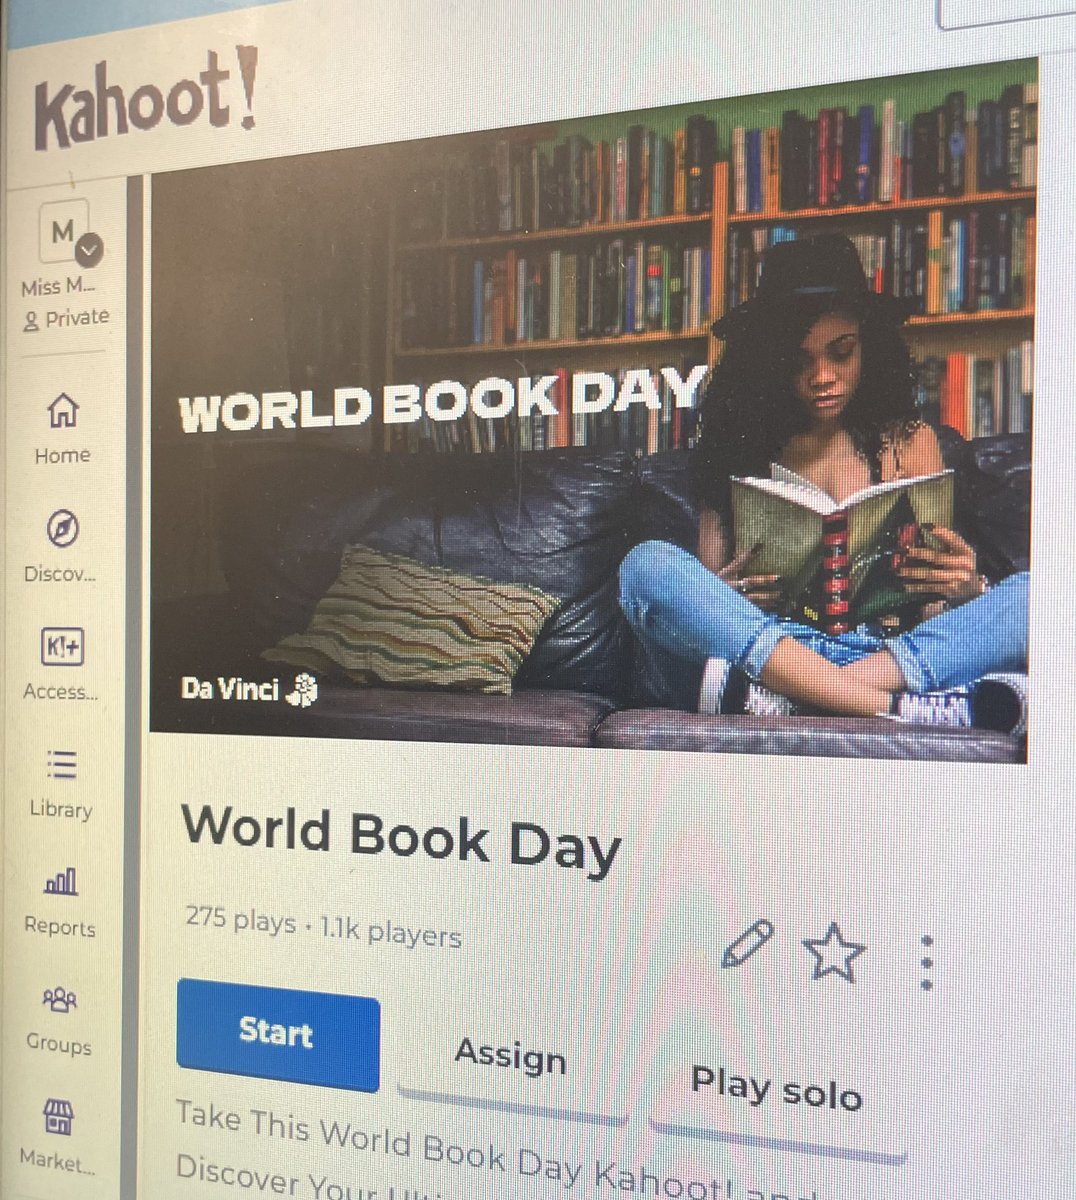Open the Miss M profile avatar

63,232
